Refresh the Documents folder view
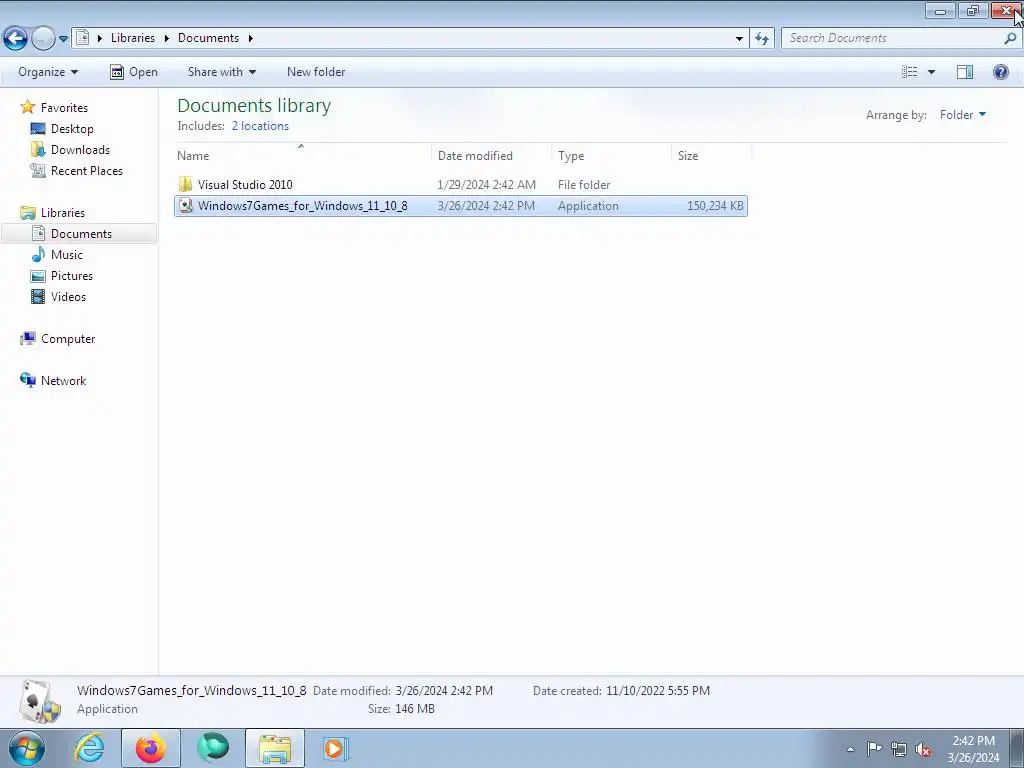1024x768 pixels. [x=761, y=39]
